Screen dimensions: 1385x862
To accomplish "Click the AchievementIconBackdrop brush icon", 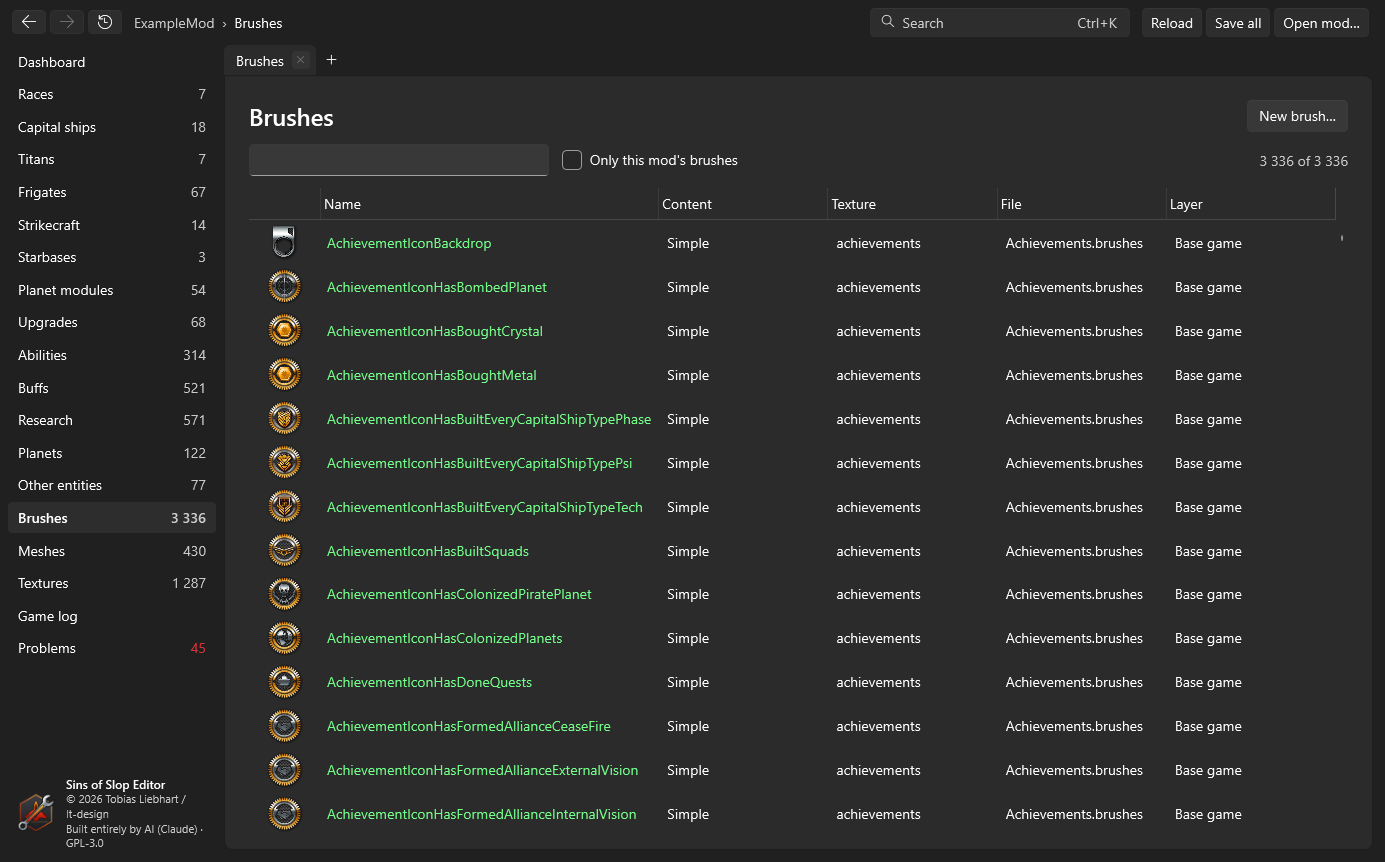I will (284, 243).
